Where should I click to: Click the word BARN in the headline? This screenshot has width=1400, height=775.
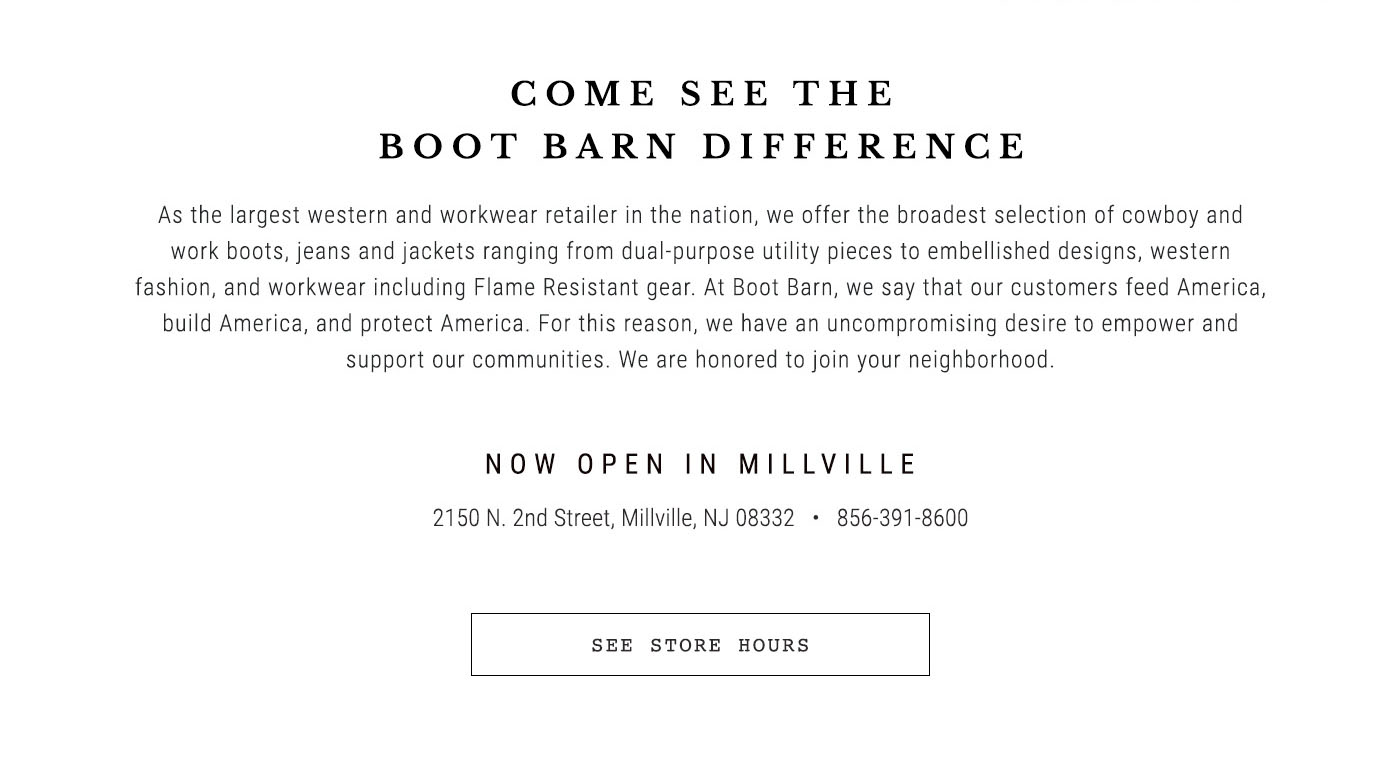pos(611,147)
